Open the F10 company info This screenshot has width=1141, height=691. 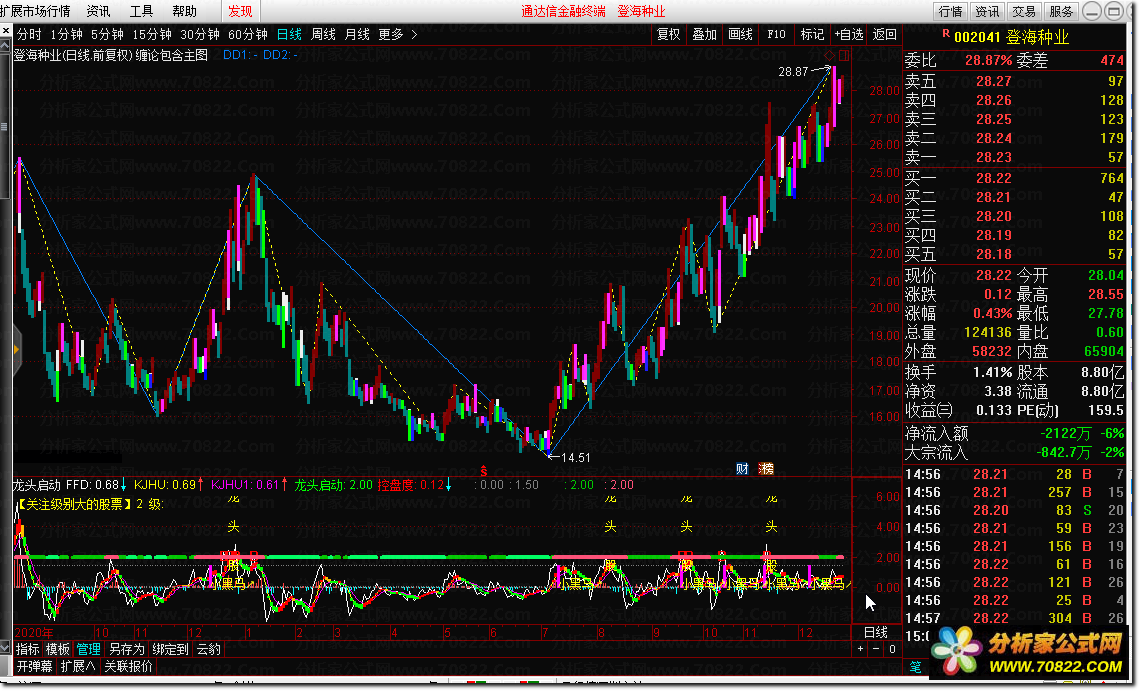point(776,34)
